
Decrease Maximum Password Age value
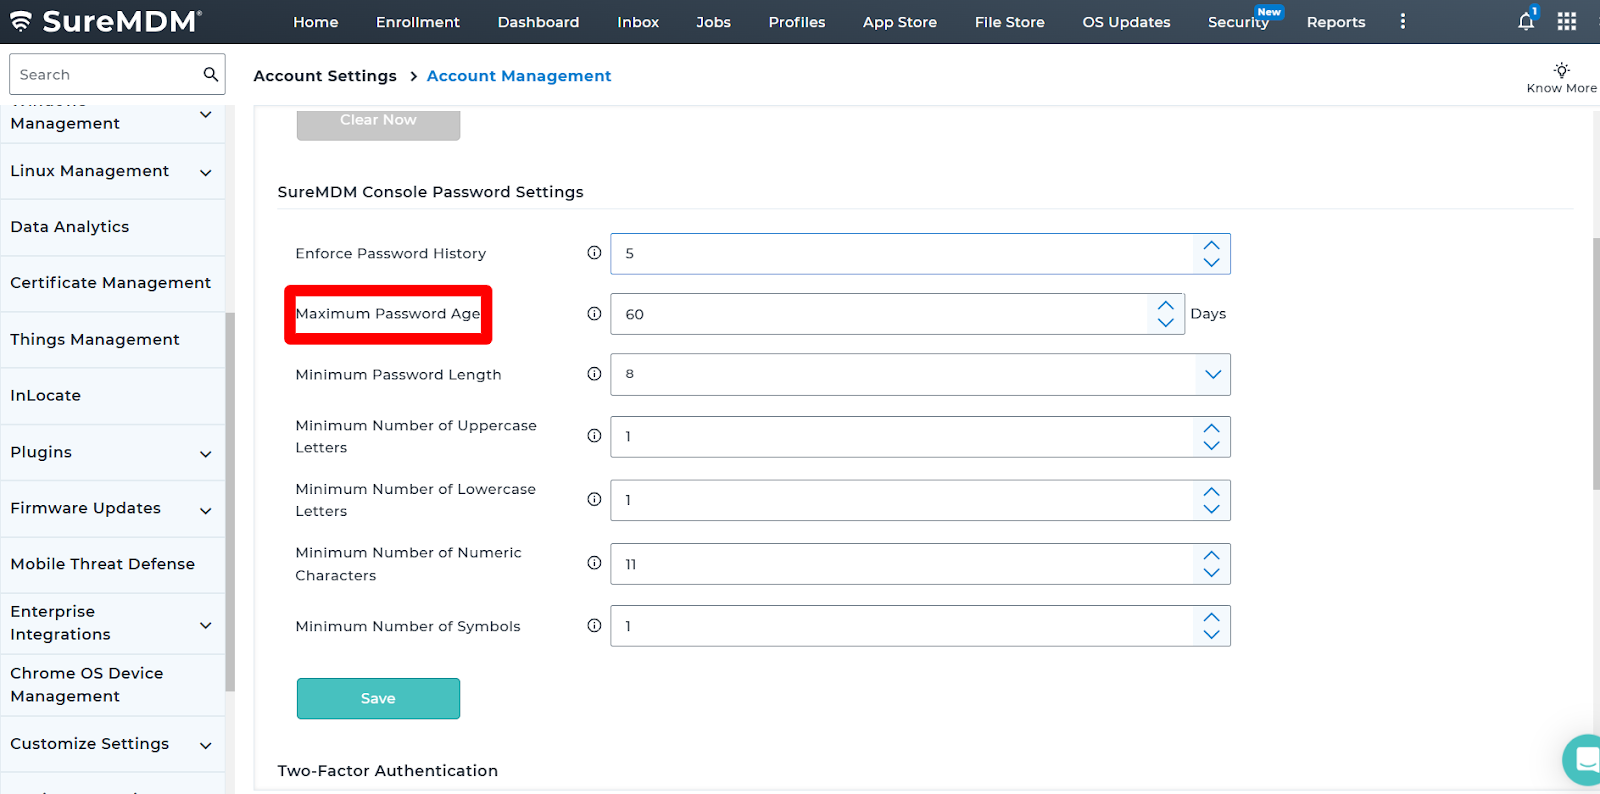tap(1165, 323)
